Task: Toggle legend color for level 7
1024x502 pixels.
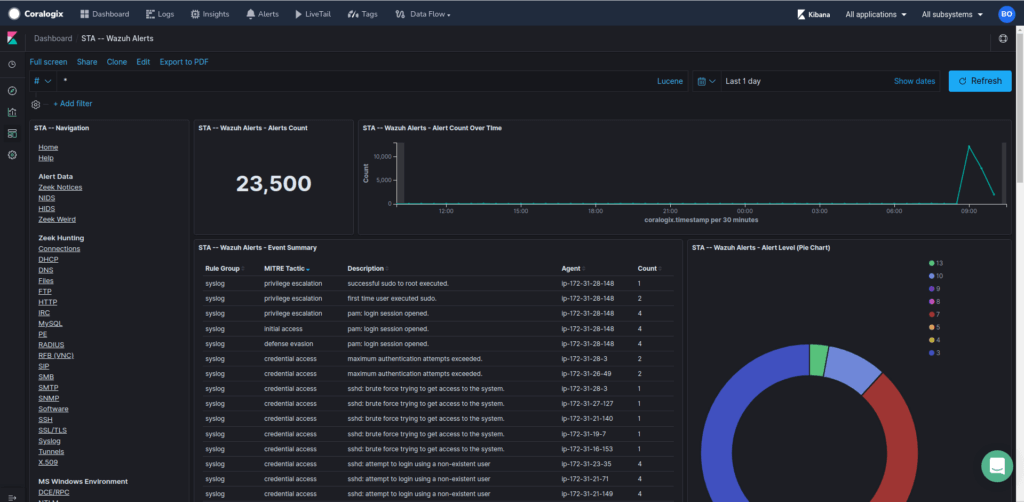Action: tap(934, 315)
